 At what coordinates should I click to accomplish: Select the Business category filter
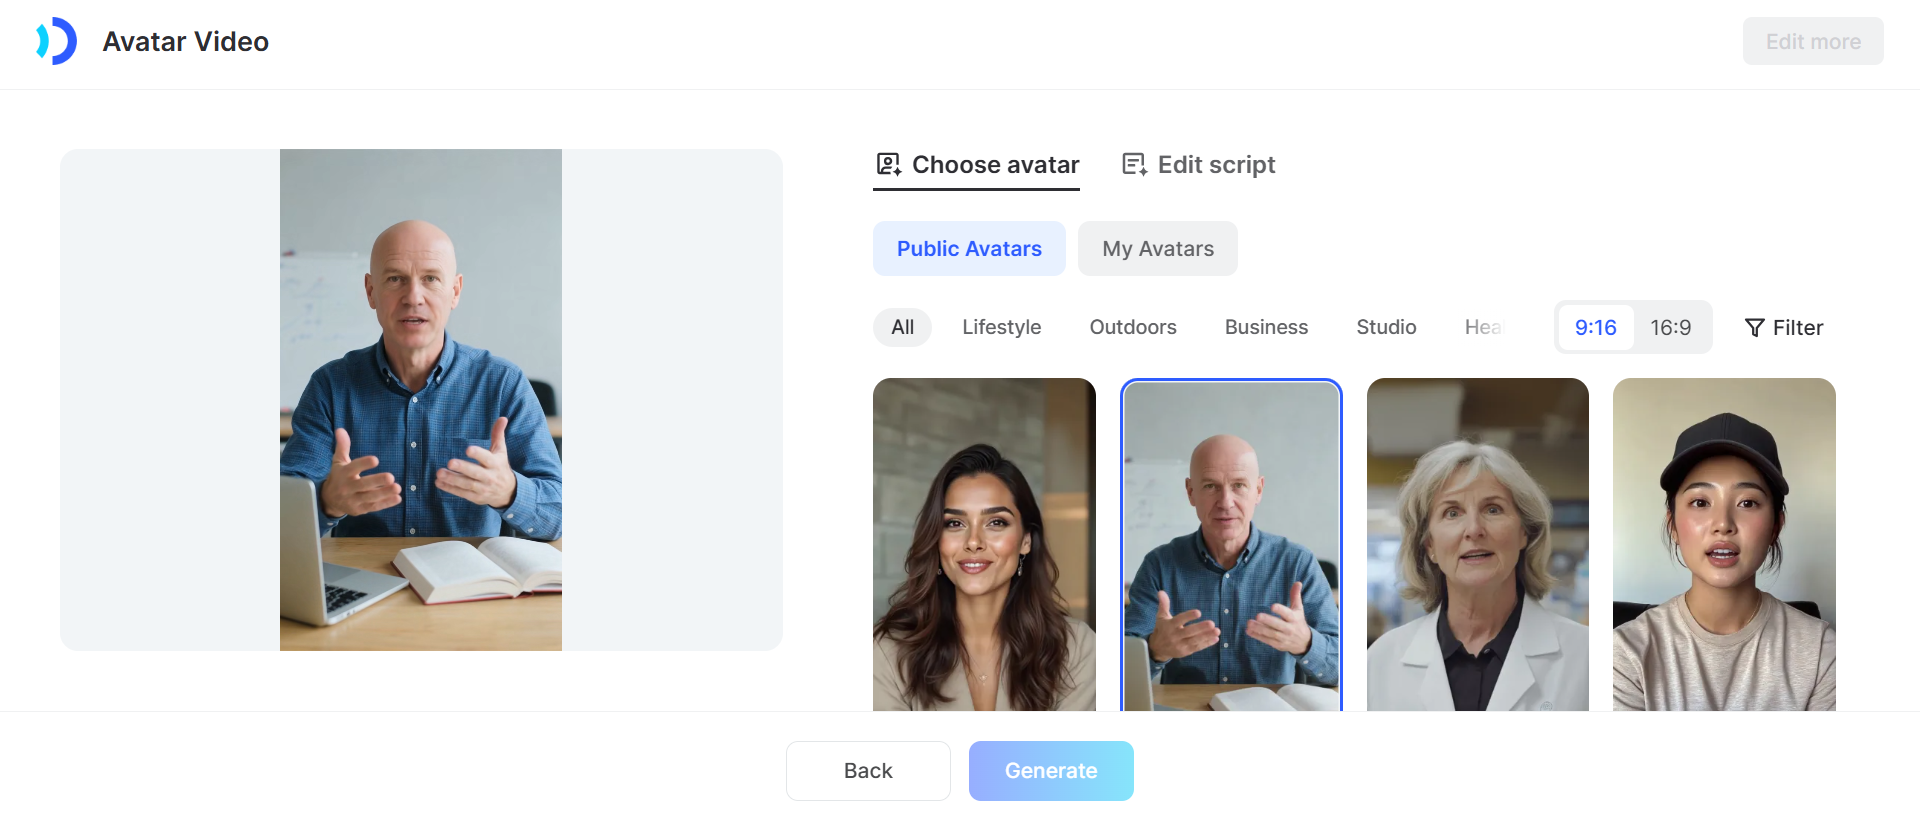click(x=1266, y=327)
